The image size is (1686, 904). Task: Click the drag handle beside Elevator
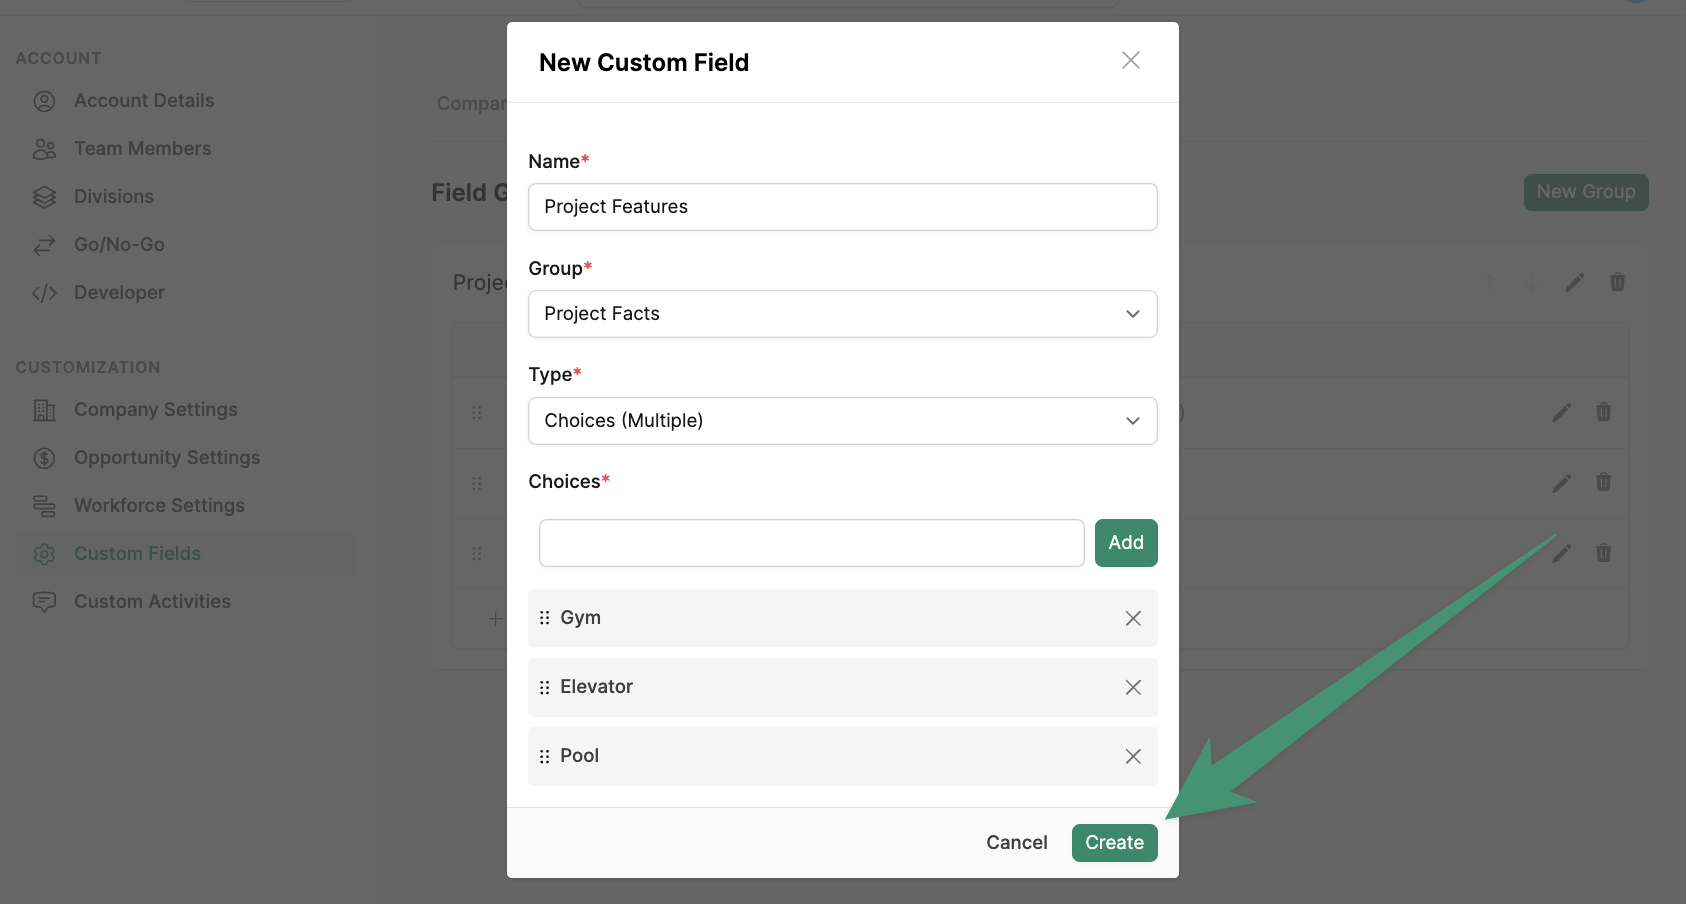(x=545, y=687)
